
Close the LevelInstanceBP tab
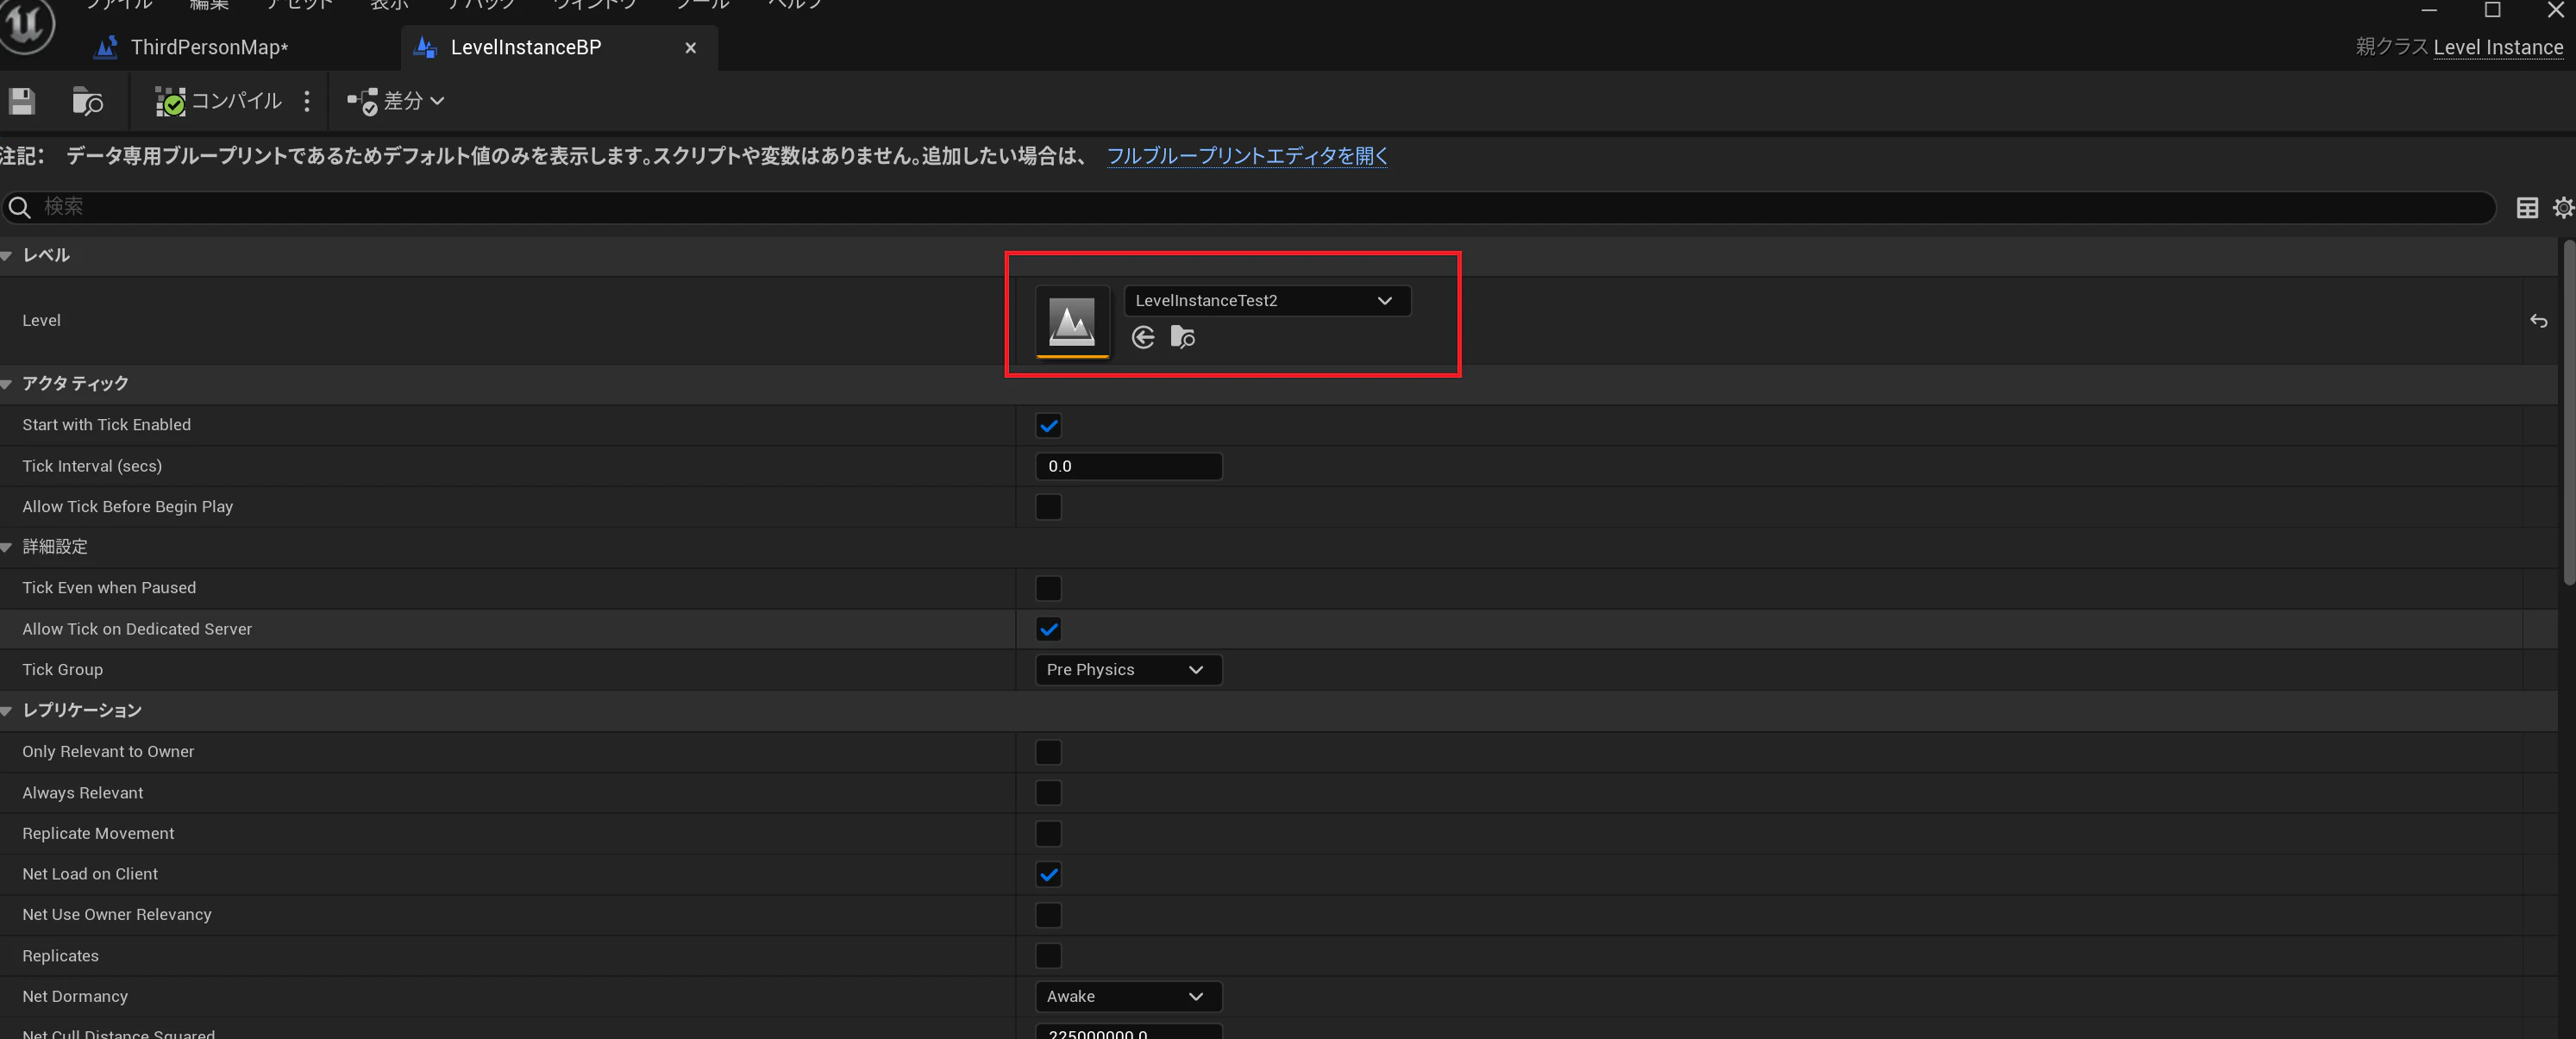(690, 48)
